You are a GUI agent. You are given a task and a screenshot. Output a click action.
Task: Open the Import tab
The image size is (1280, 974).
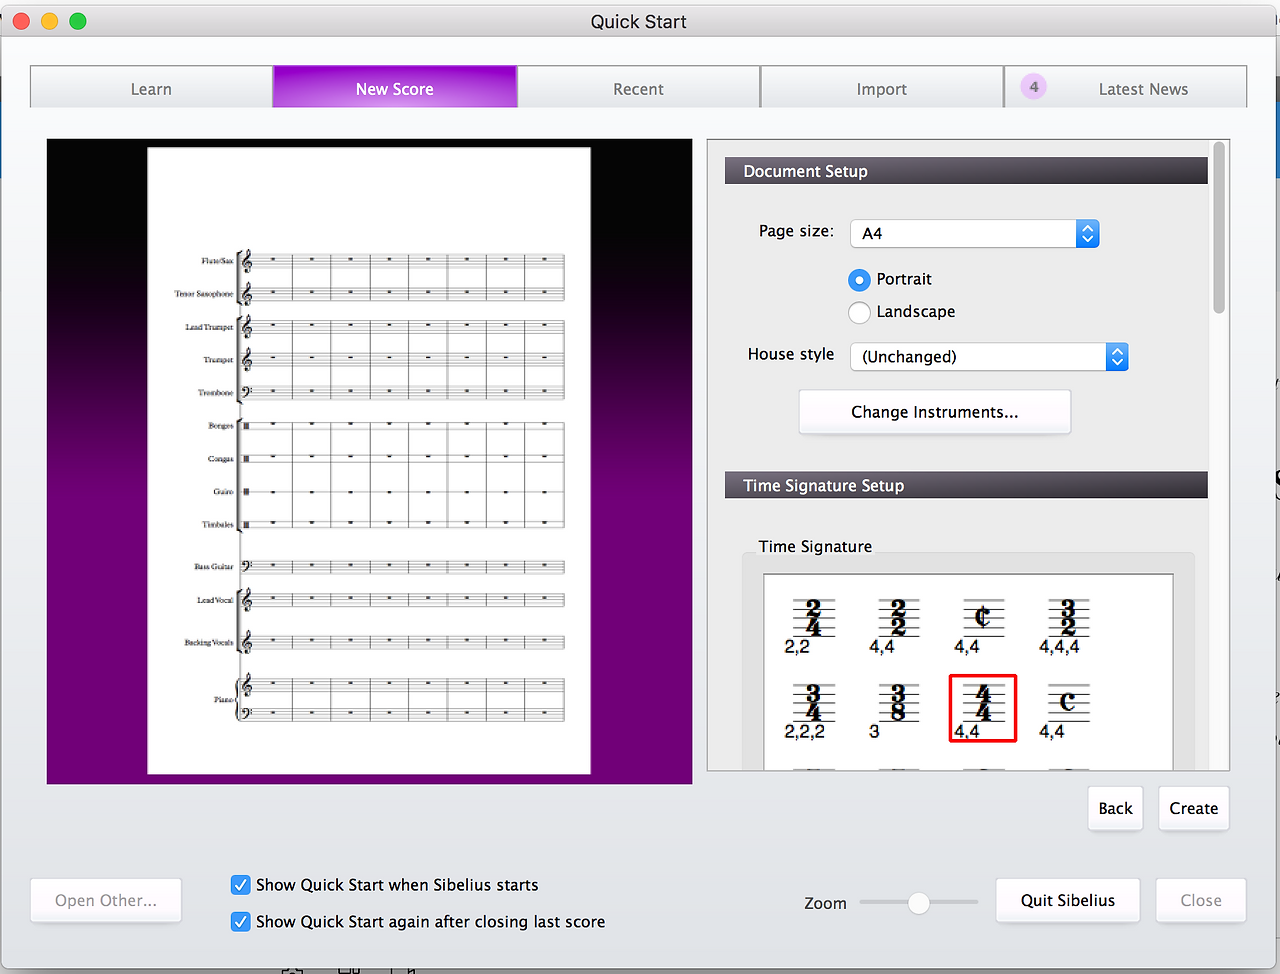(882, 88)
